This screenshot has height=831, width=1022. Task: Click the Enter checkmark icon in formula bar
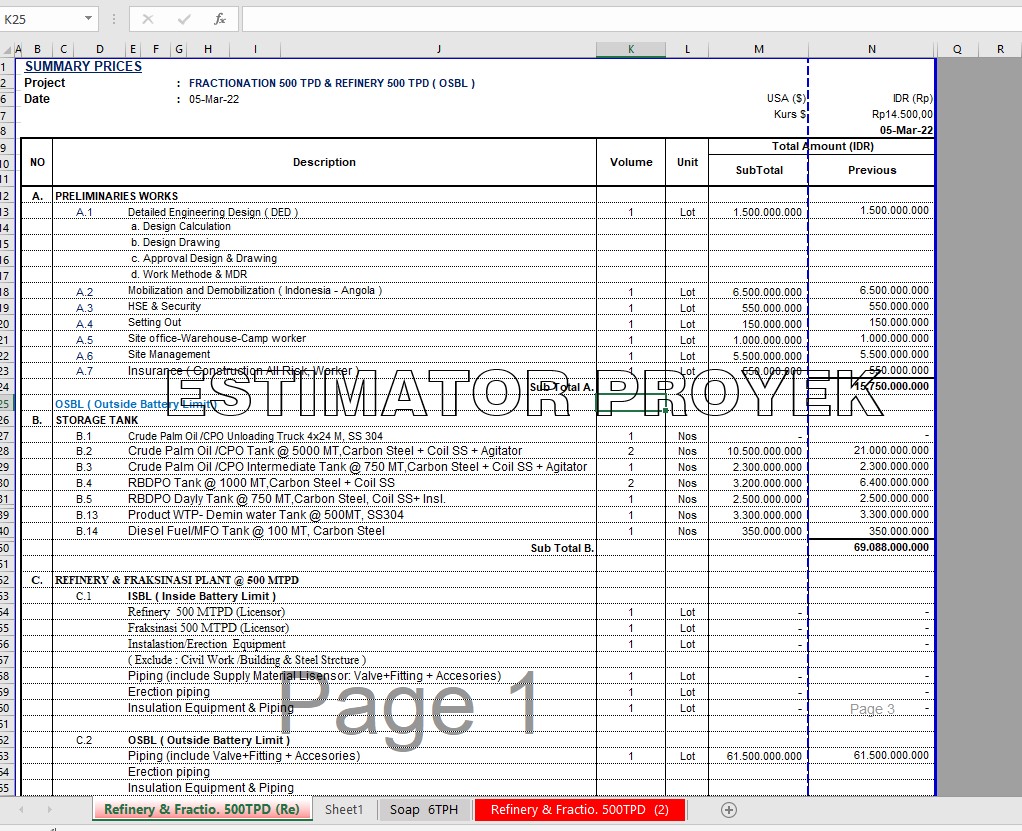(x=184, y=19)
